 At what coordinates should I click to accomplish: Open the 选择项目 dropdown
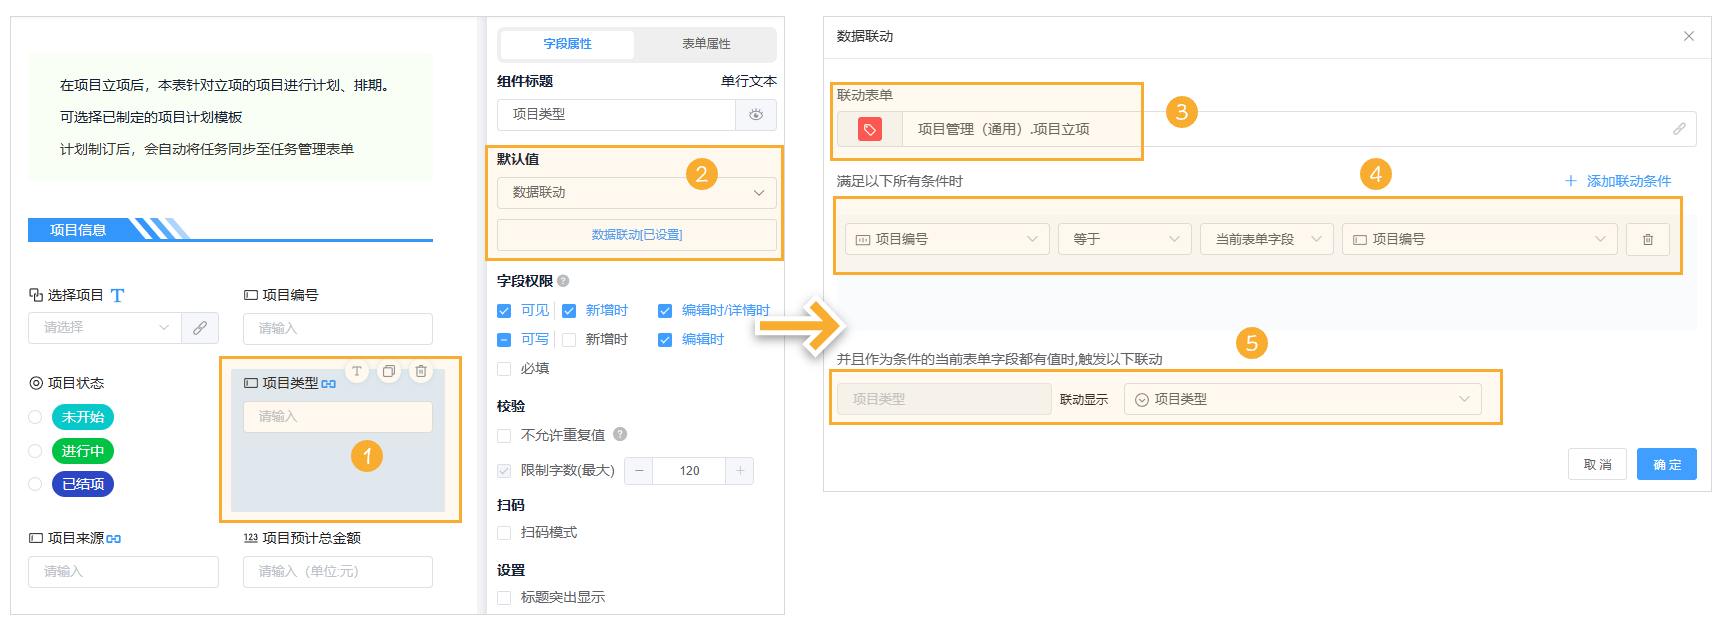[x=105, y=327]
